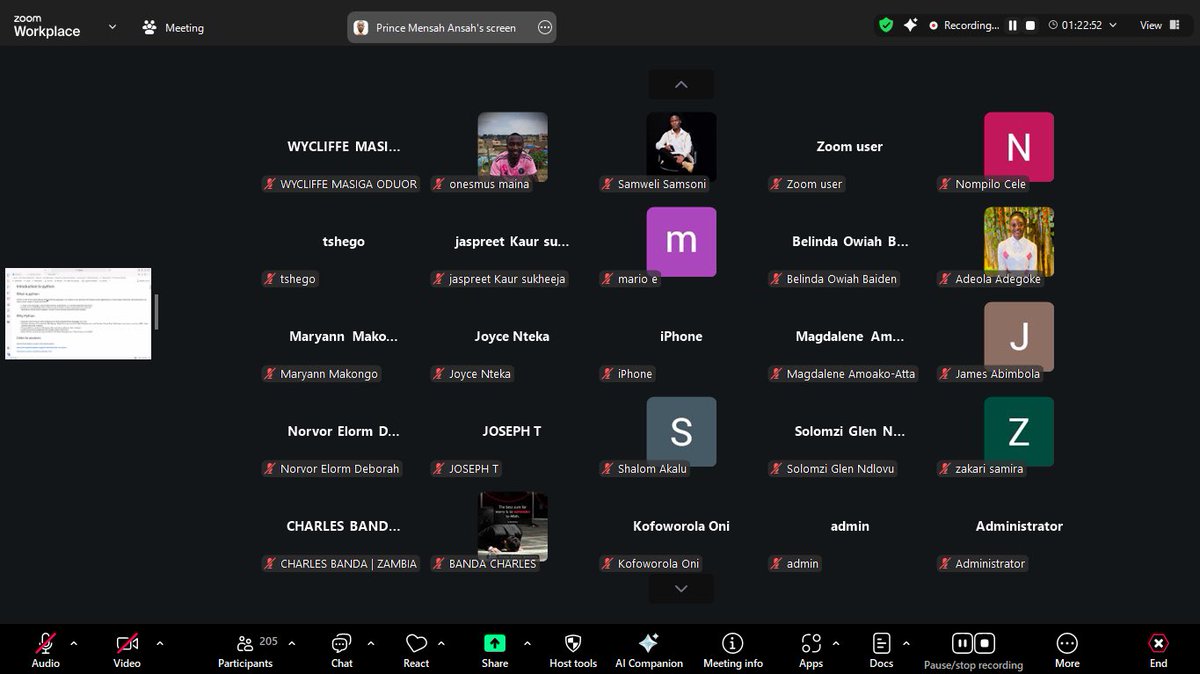The image size is (1200, 674).
Task: Stop recording using the bottom toolbar button
Action: (985, 643)
